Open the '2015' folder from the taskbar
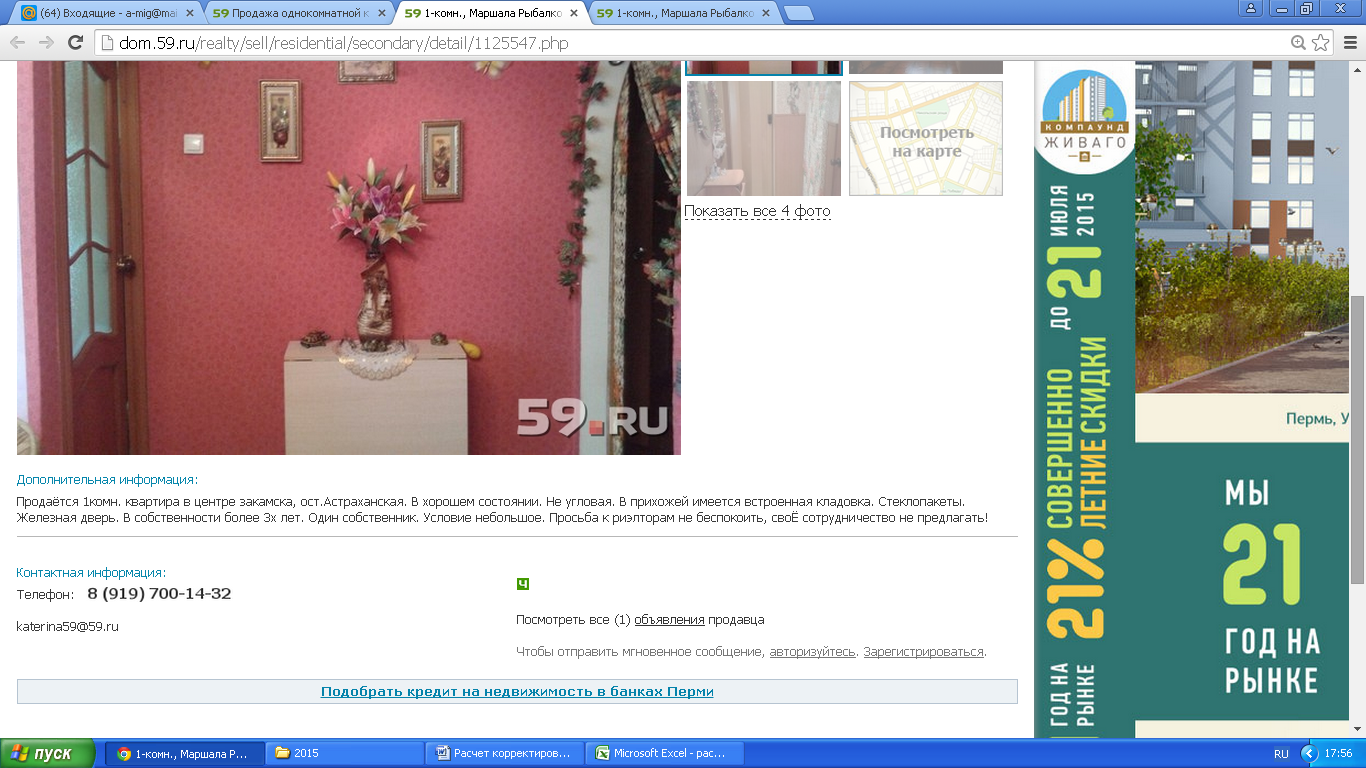Image resolution: width=1366 pixels, height=768 pixels. tap(345, 753)
